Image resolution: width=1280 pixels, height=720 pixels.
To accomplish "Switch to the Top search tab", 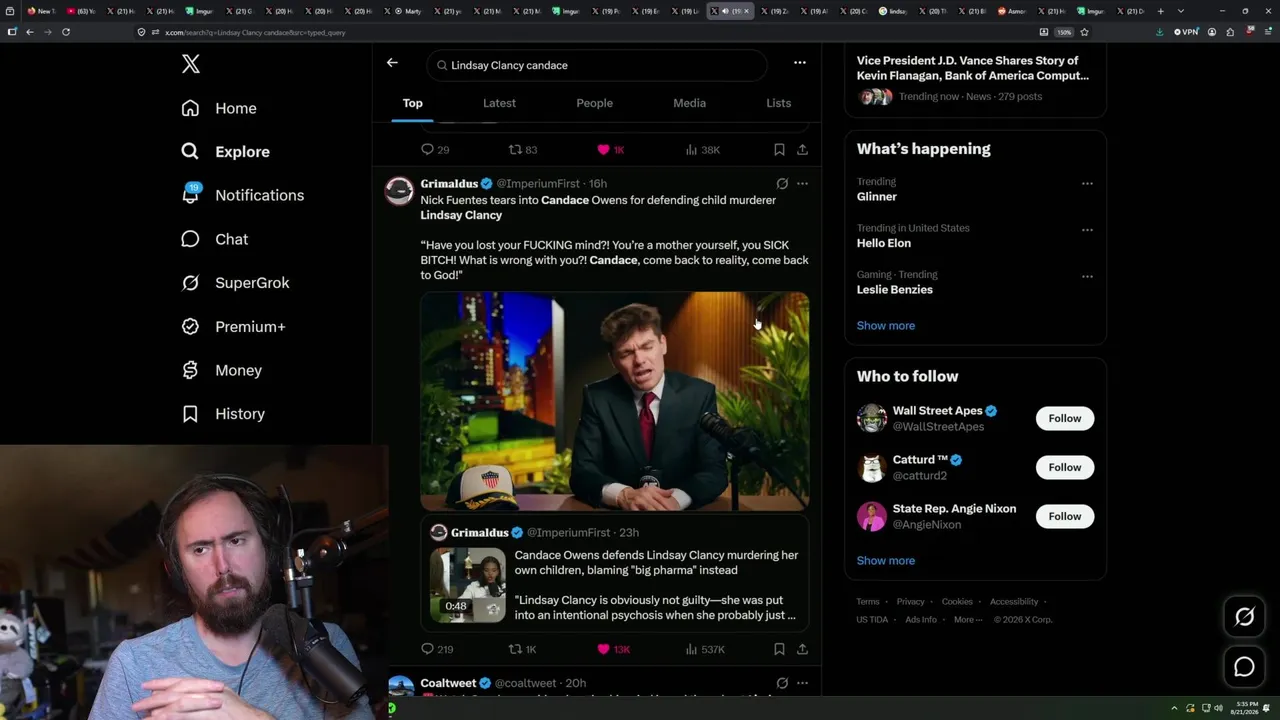I will (x=412, y=103).
